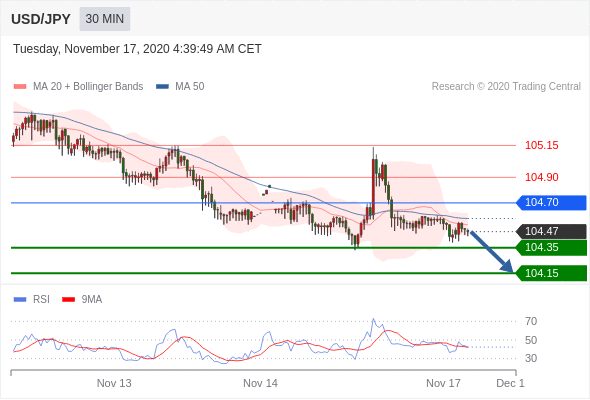Click the Nov 14 date axis label
The width and height of the screenshot is (590, 400).
pos(260,383)
